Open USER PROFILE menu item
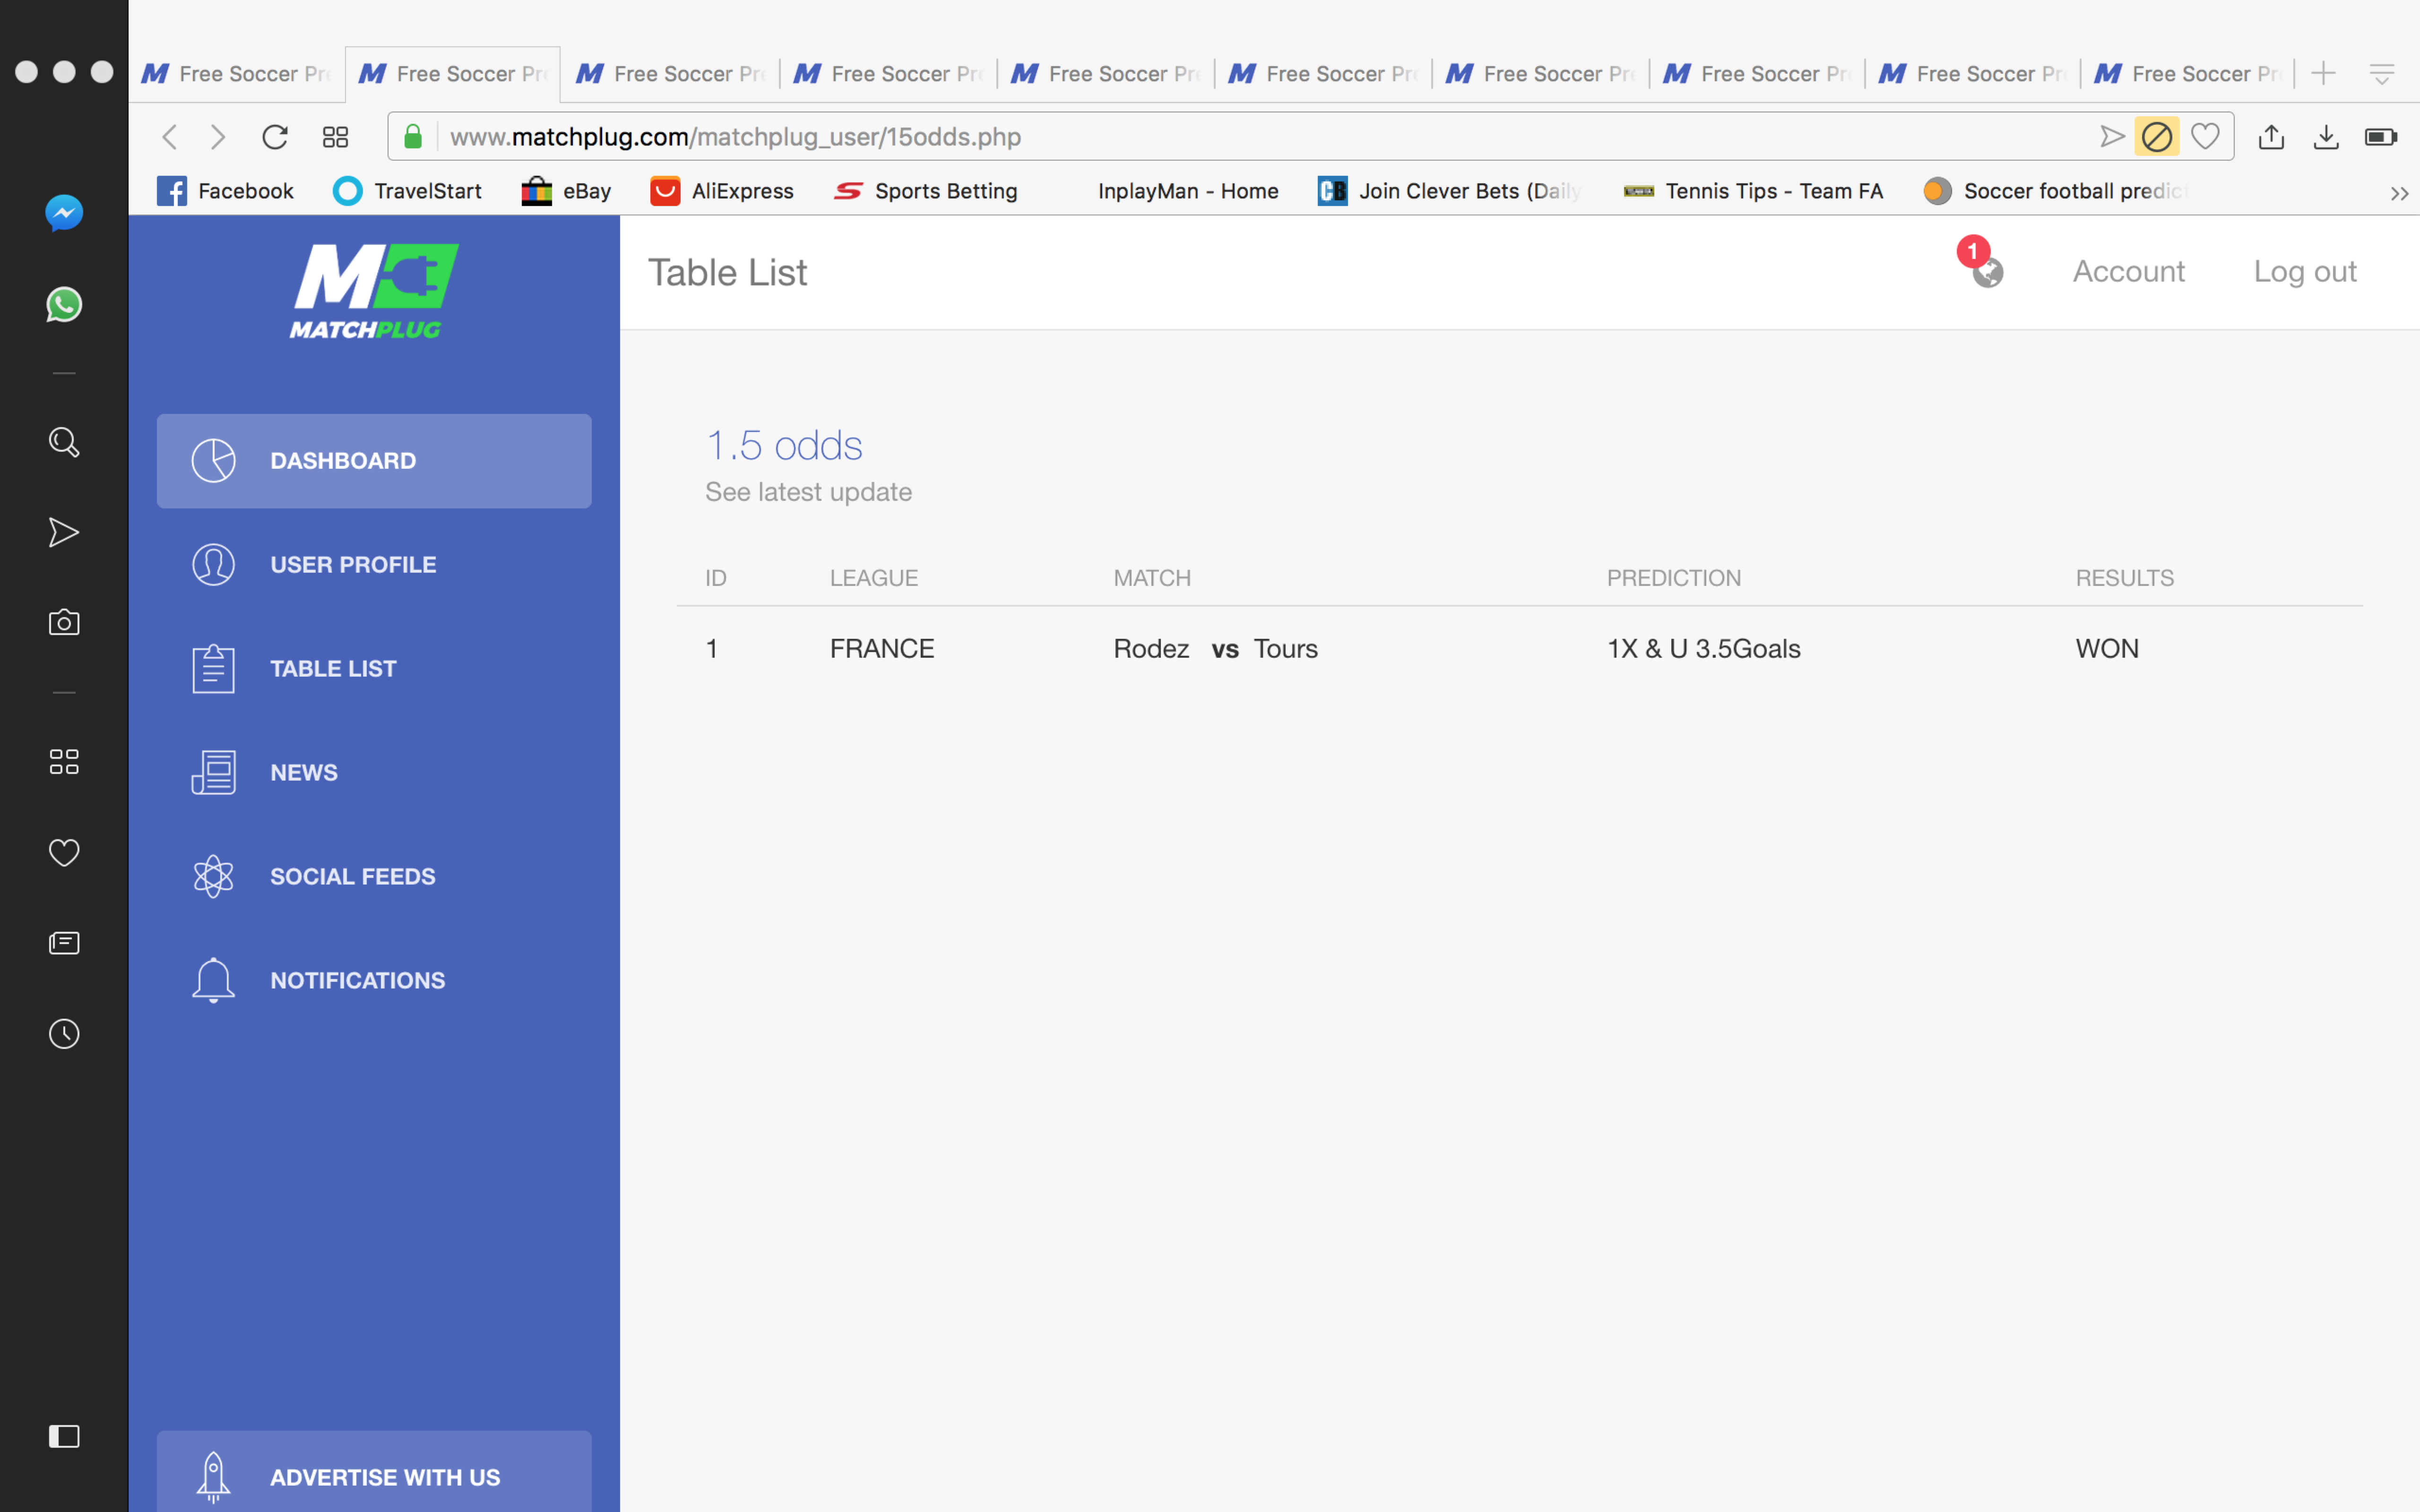This screenshot has width=2420, height=1512. click(374, 565)
